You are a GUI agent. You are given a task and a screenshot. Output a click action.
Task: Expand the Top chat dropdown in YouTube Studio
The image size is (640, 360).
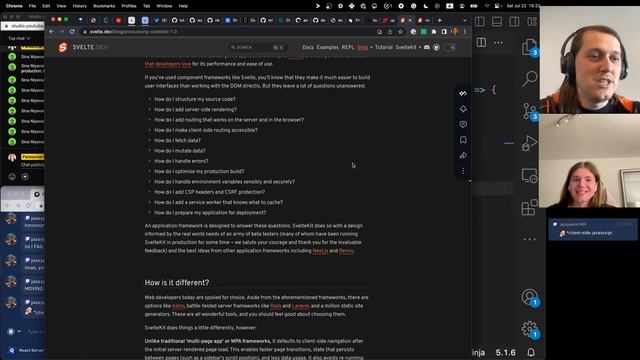click(x=19, y=38)
